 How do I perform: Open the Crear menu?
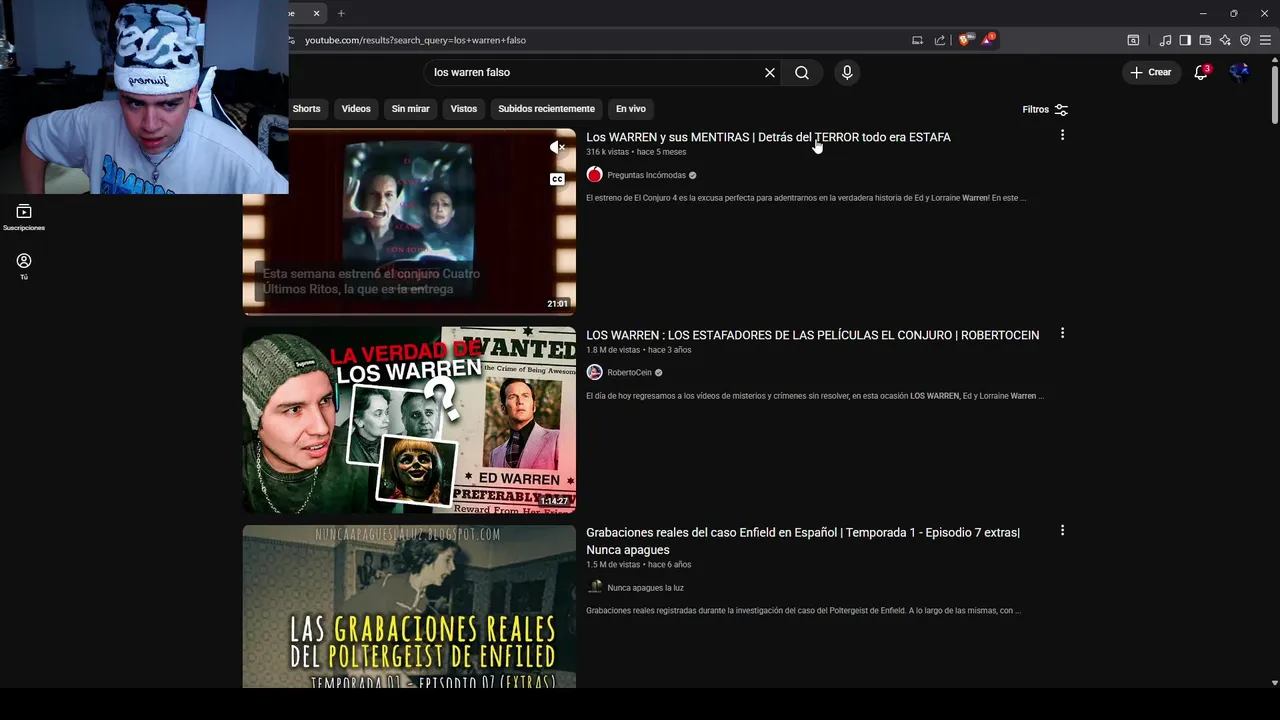1151,72
